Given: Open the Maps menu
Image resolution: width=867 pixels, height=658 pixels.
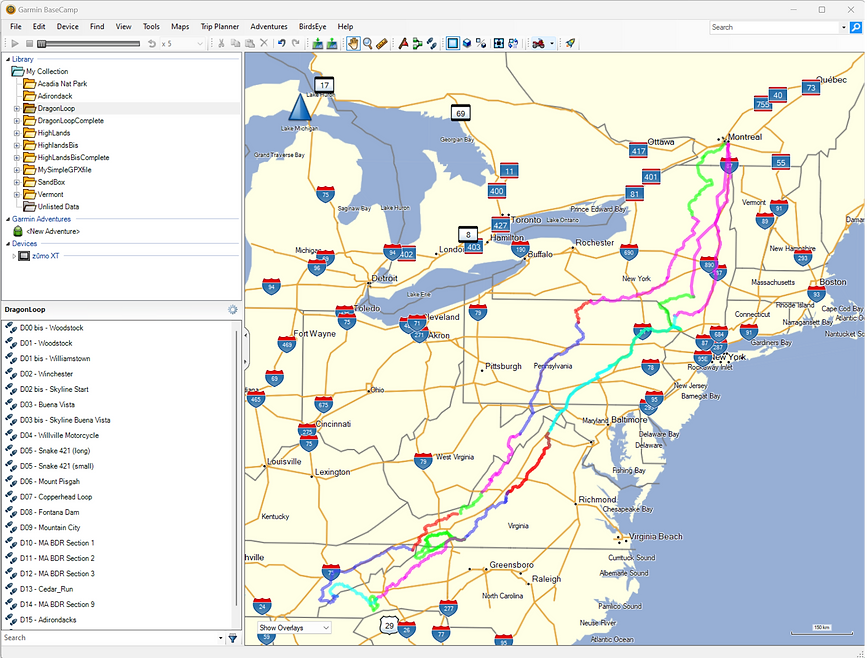Looking at the screenshot, I should 180,27.
